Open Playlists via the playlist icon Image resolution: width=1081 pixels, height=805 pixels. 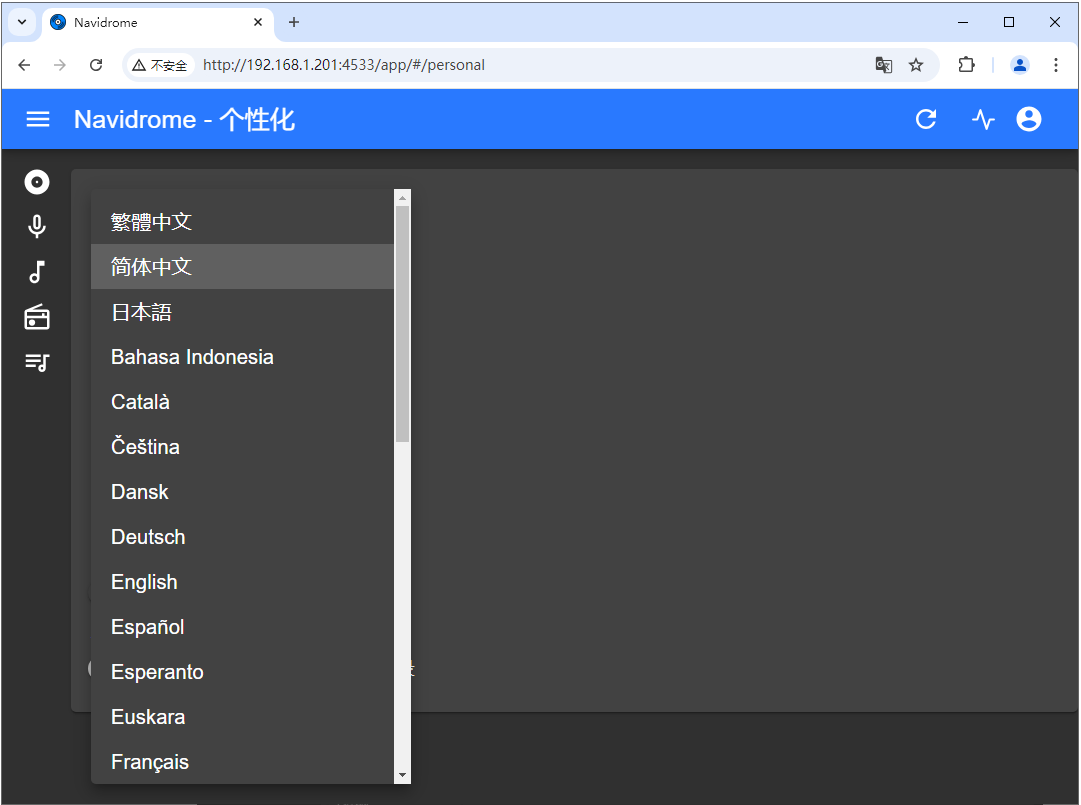(x=36, y=362)
